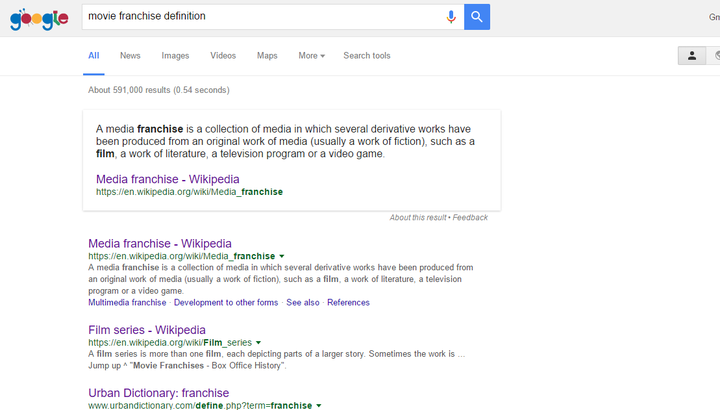Screen dimensions: 720x410
Task: Click About 591,000 results text
Action: [159, 90]
